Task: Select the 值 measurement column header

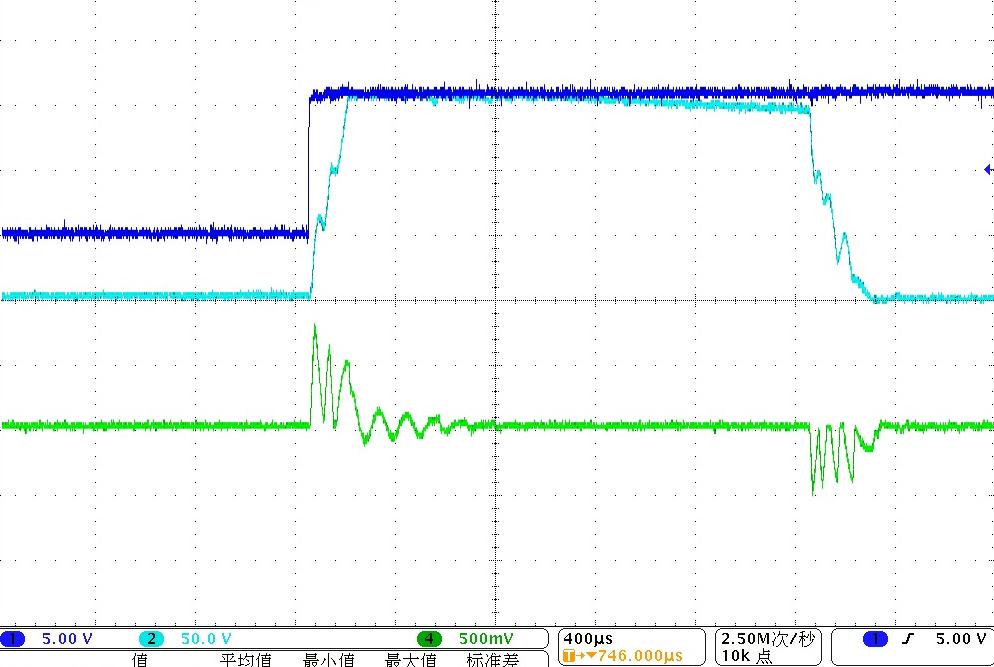Action: (140, 659)
